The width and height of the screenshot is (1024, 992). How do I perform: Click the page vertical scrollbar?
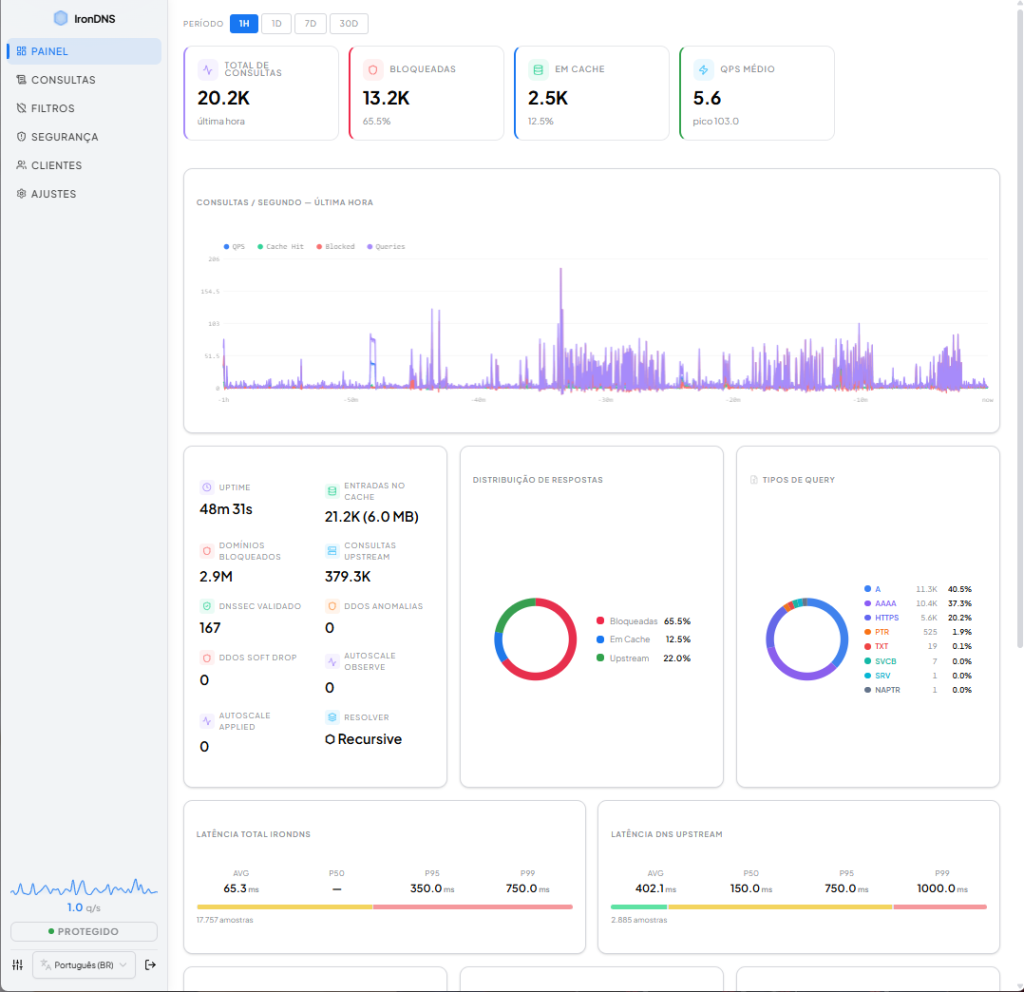[1019, 300]
